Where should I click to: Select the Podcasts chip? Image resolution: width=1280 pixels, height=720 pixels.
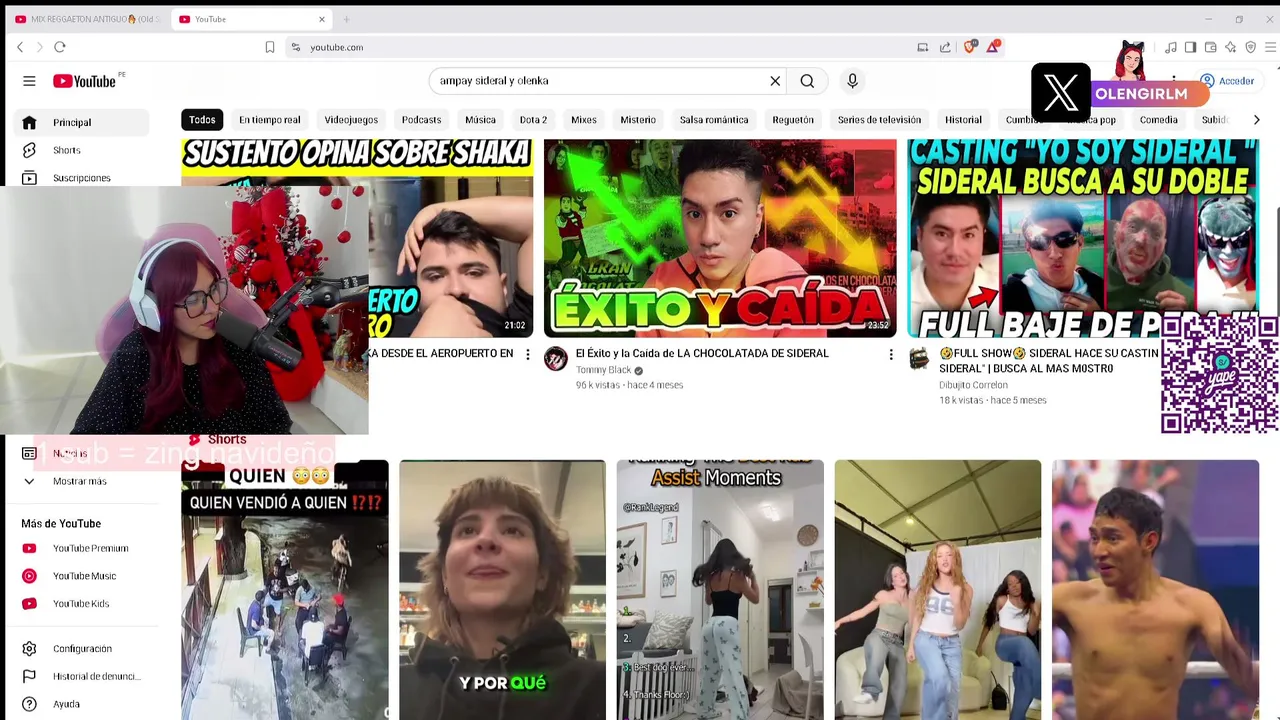coord(421,120)
